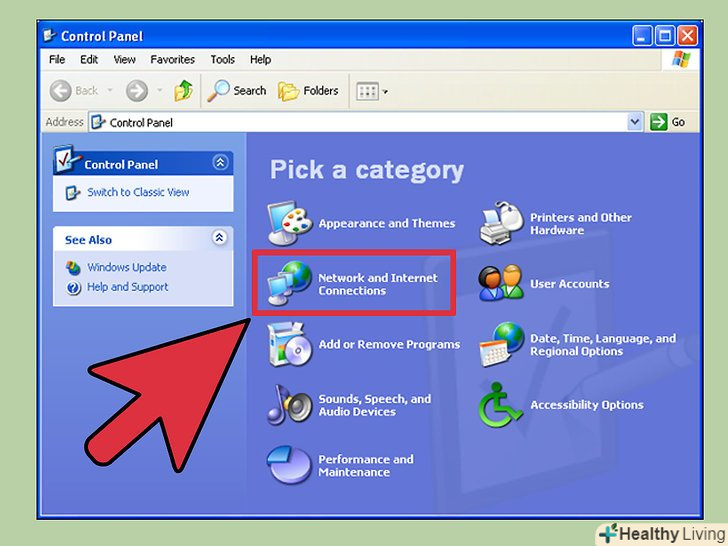
Task: Click Performance and Maintenance pie chart icon
Action: point(289,465)
